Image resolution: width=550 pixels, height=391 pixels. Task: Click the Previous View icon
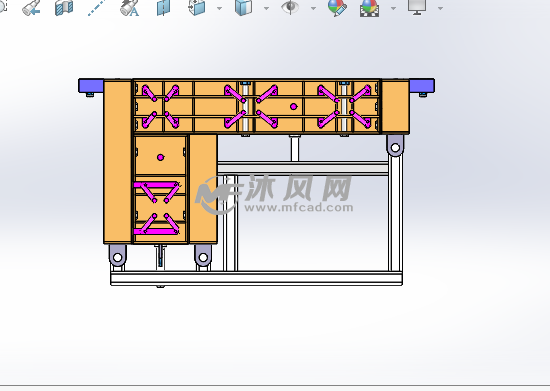[x=31, y=8]
